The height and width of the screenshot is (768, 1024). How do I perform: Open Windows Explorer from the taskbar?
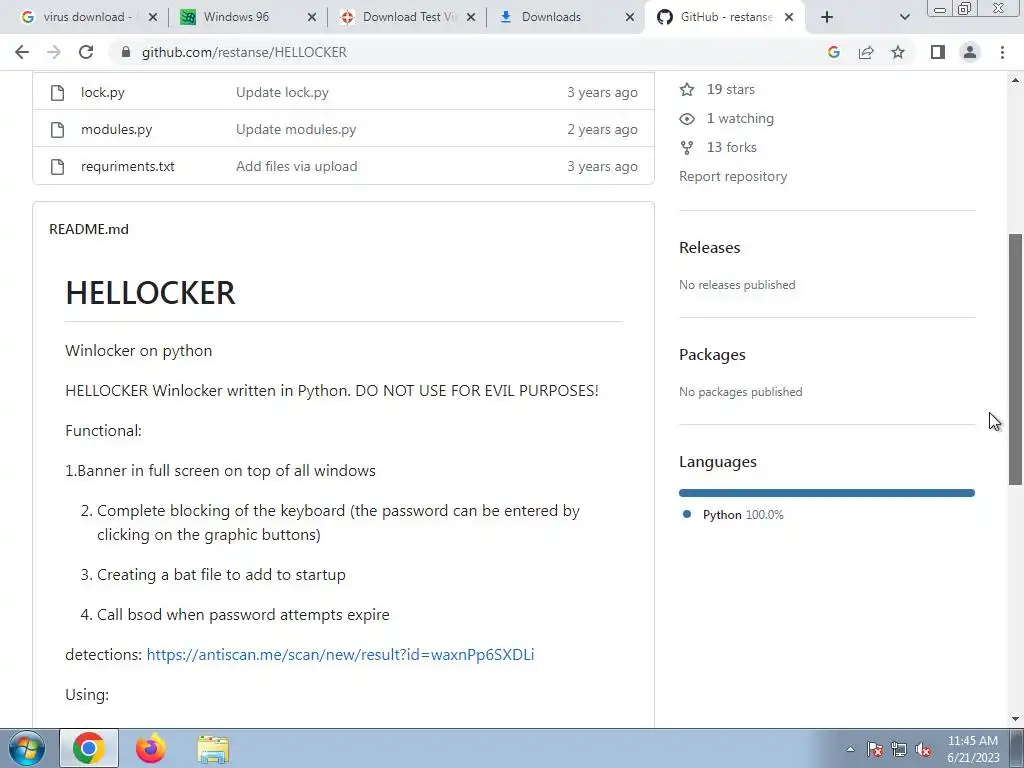[213, 748]
